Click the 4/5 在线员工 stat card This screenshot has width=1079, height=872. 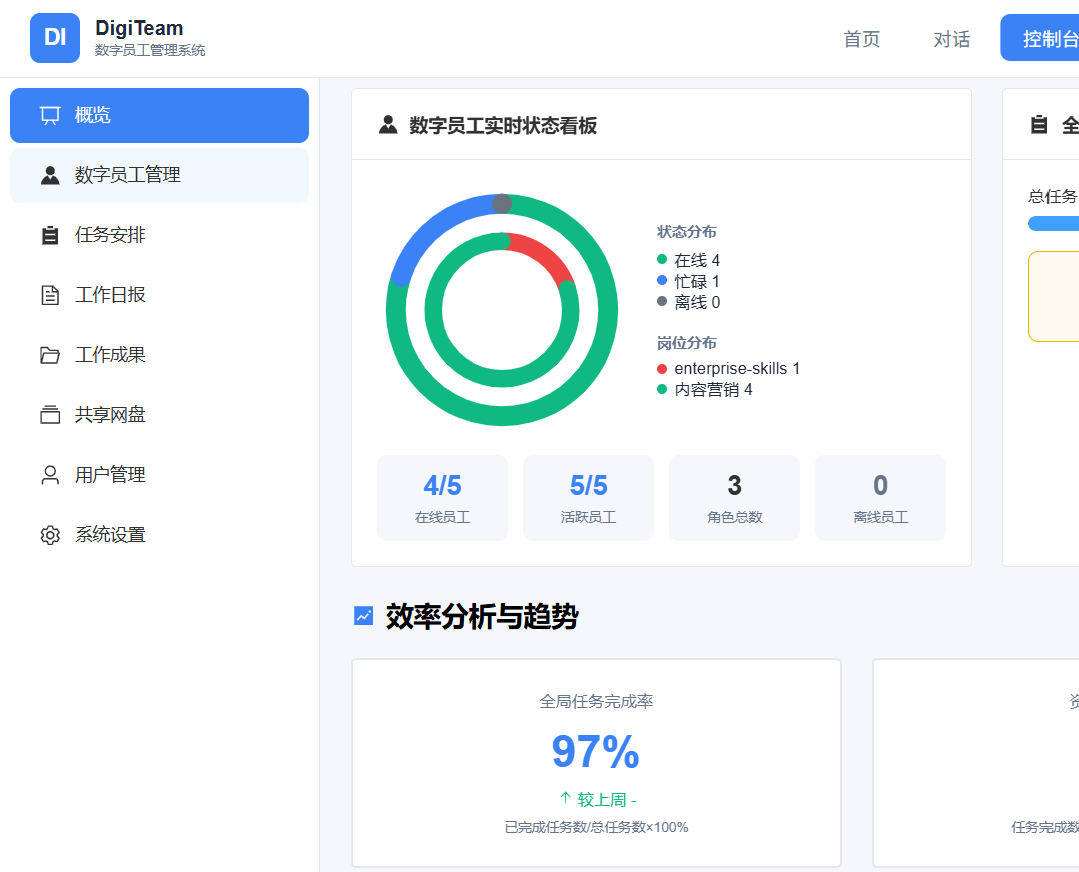pos(442,497)
